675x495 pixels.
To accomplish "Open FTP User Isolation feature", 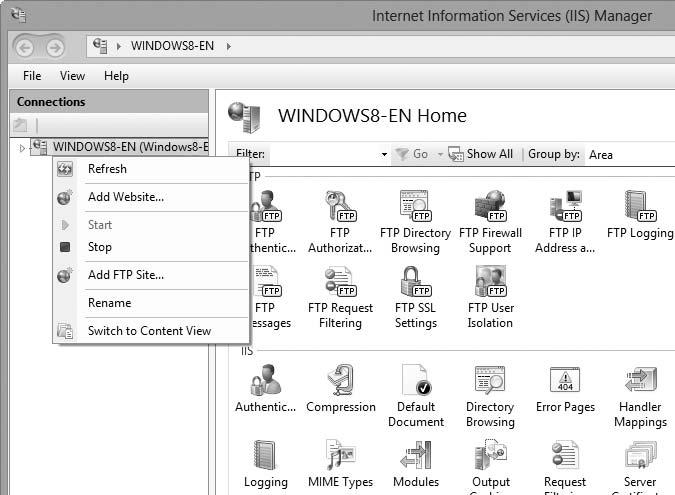I will (x=490, y=297).
